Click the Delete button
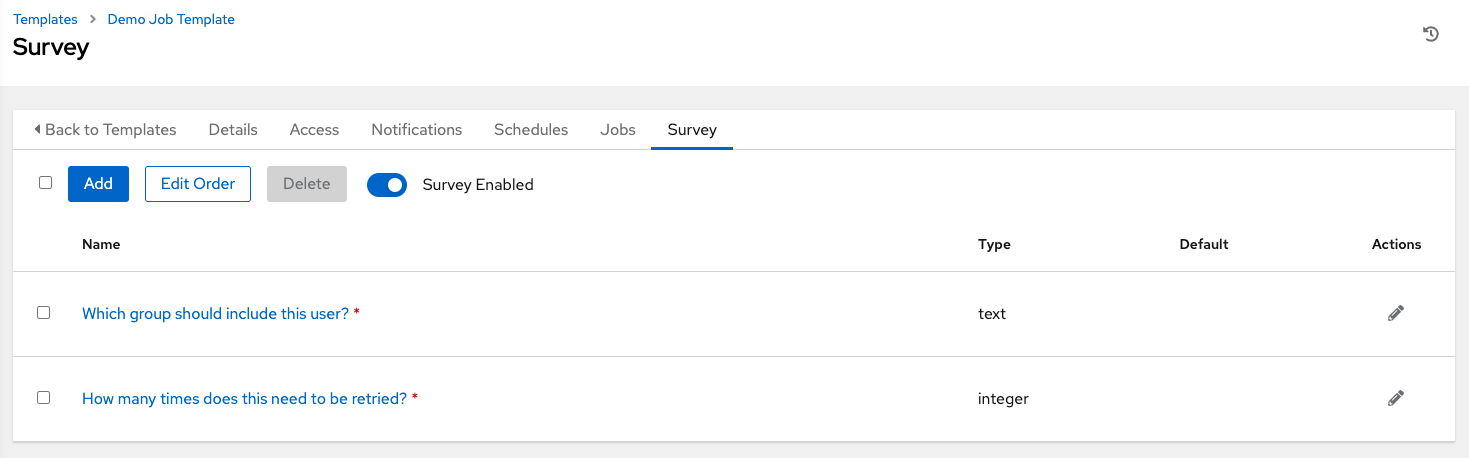The image size is (1469, 458). tap(306, 184)
